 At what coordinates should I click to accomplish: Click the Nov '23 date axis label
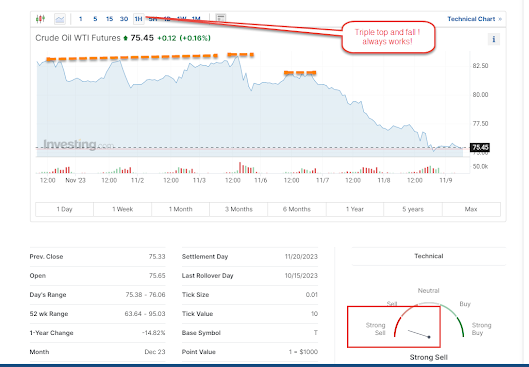(76, 180)
